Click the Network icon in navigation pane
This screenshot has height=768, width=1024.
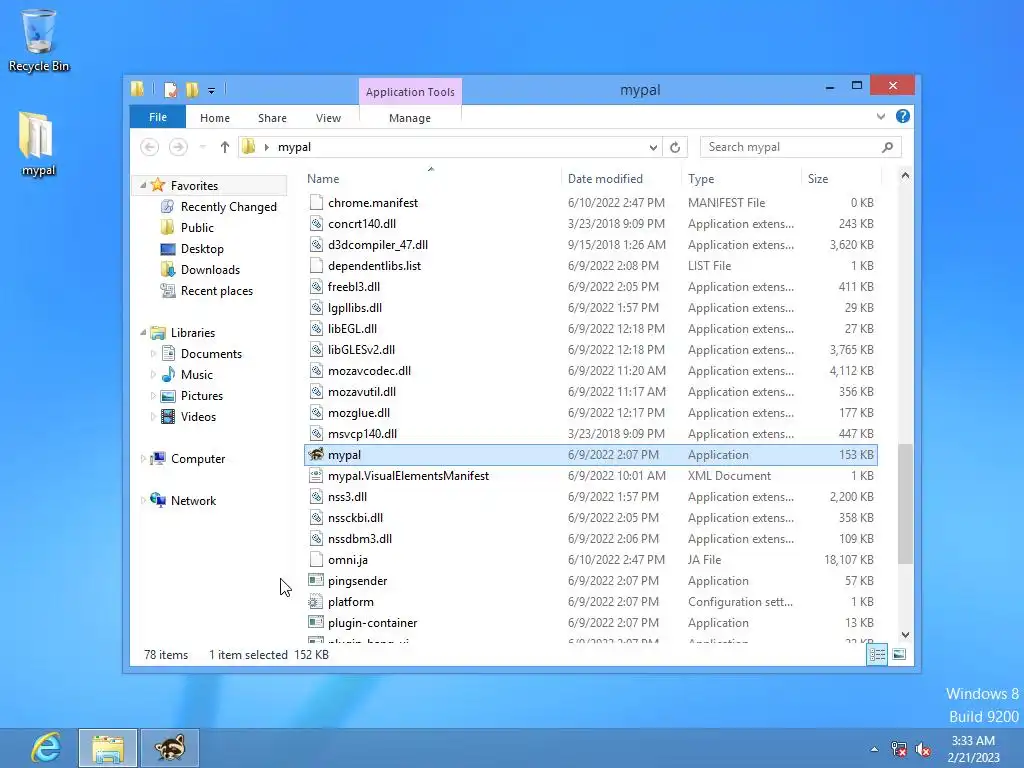[157, 500]
